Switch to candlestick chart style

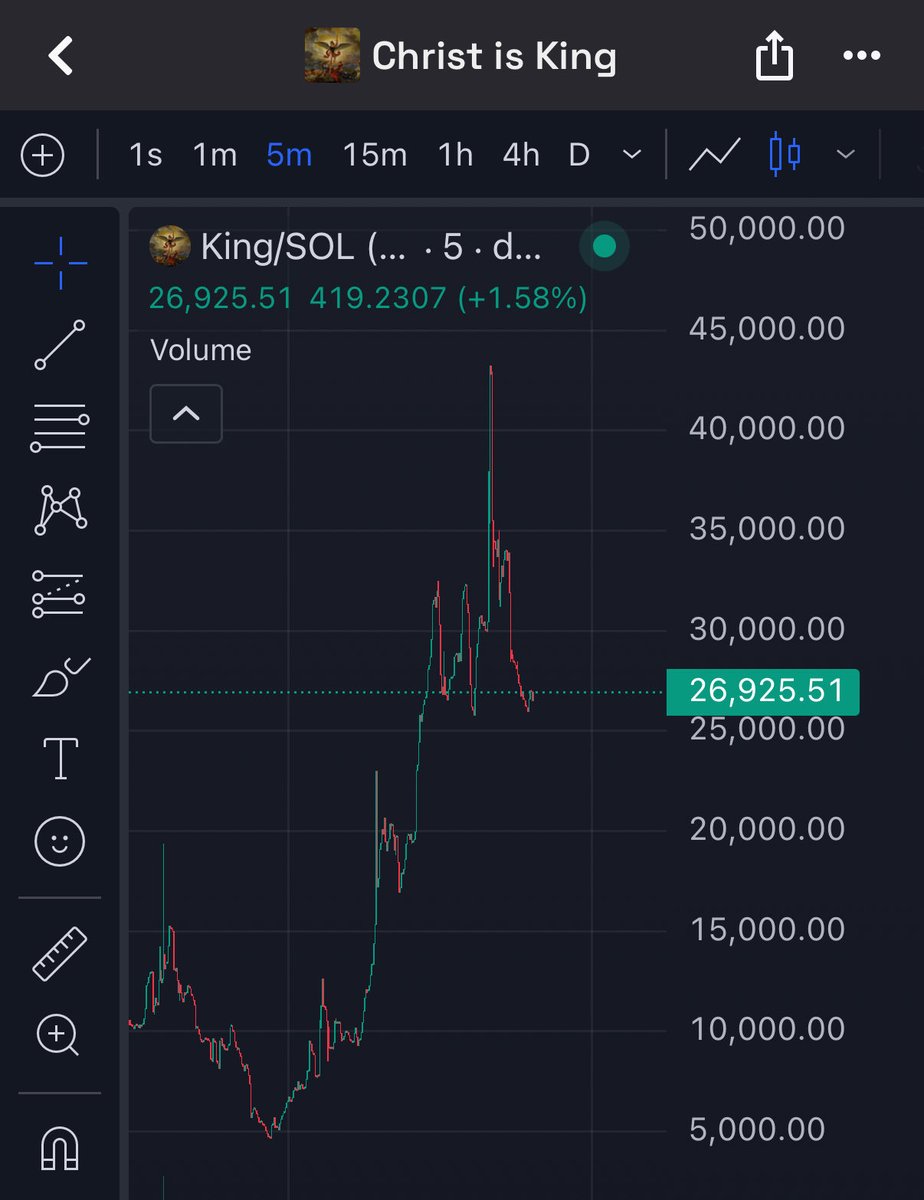(786, 155)
